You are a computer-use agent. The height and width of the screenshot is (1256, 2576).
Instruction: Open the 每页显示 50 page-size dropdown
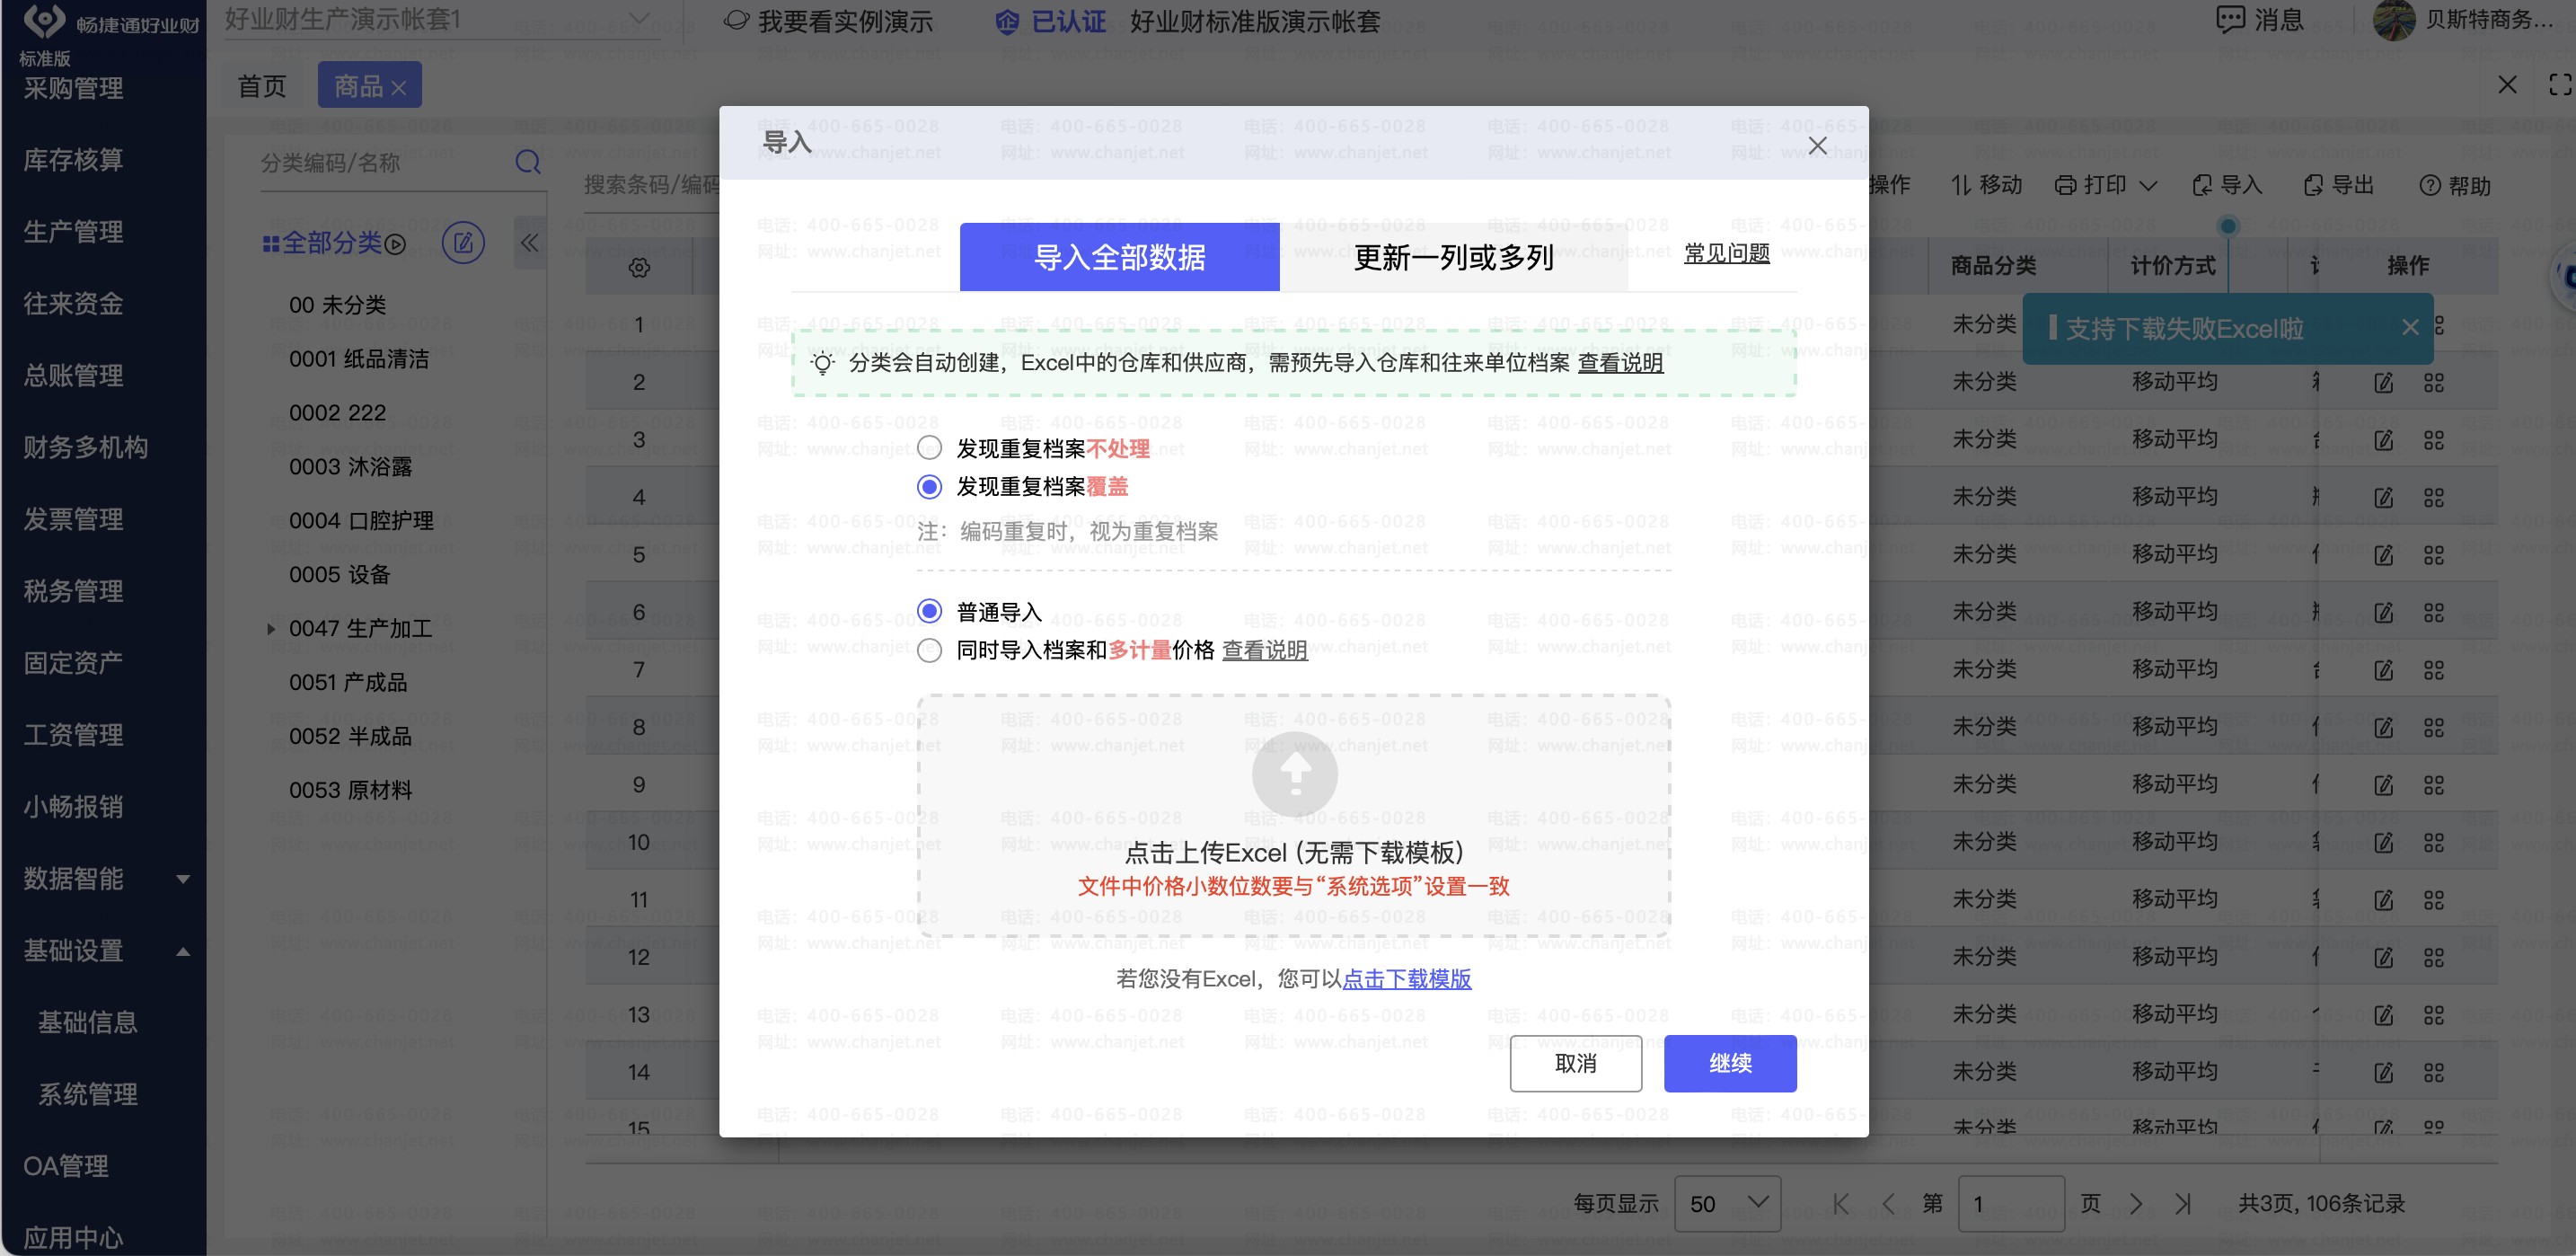point(1728,1204)
